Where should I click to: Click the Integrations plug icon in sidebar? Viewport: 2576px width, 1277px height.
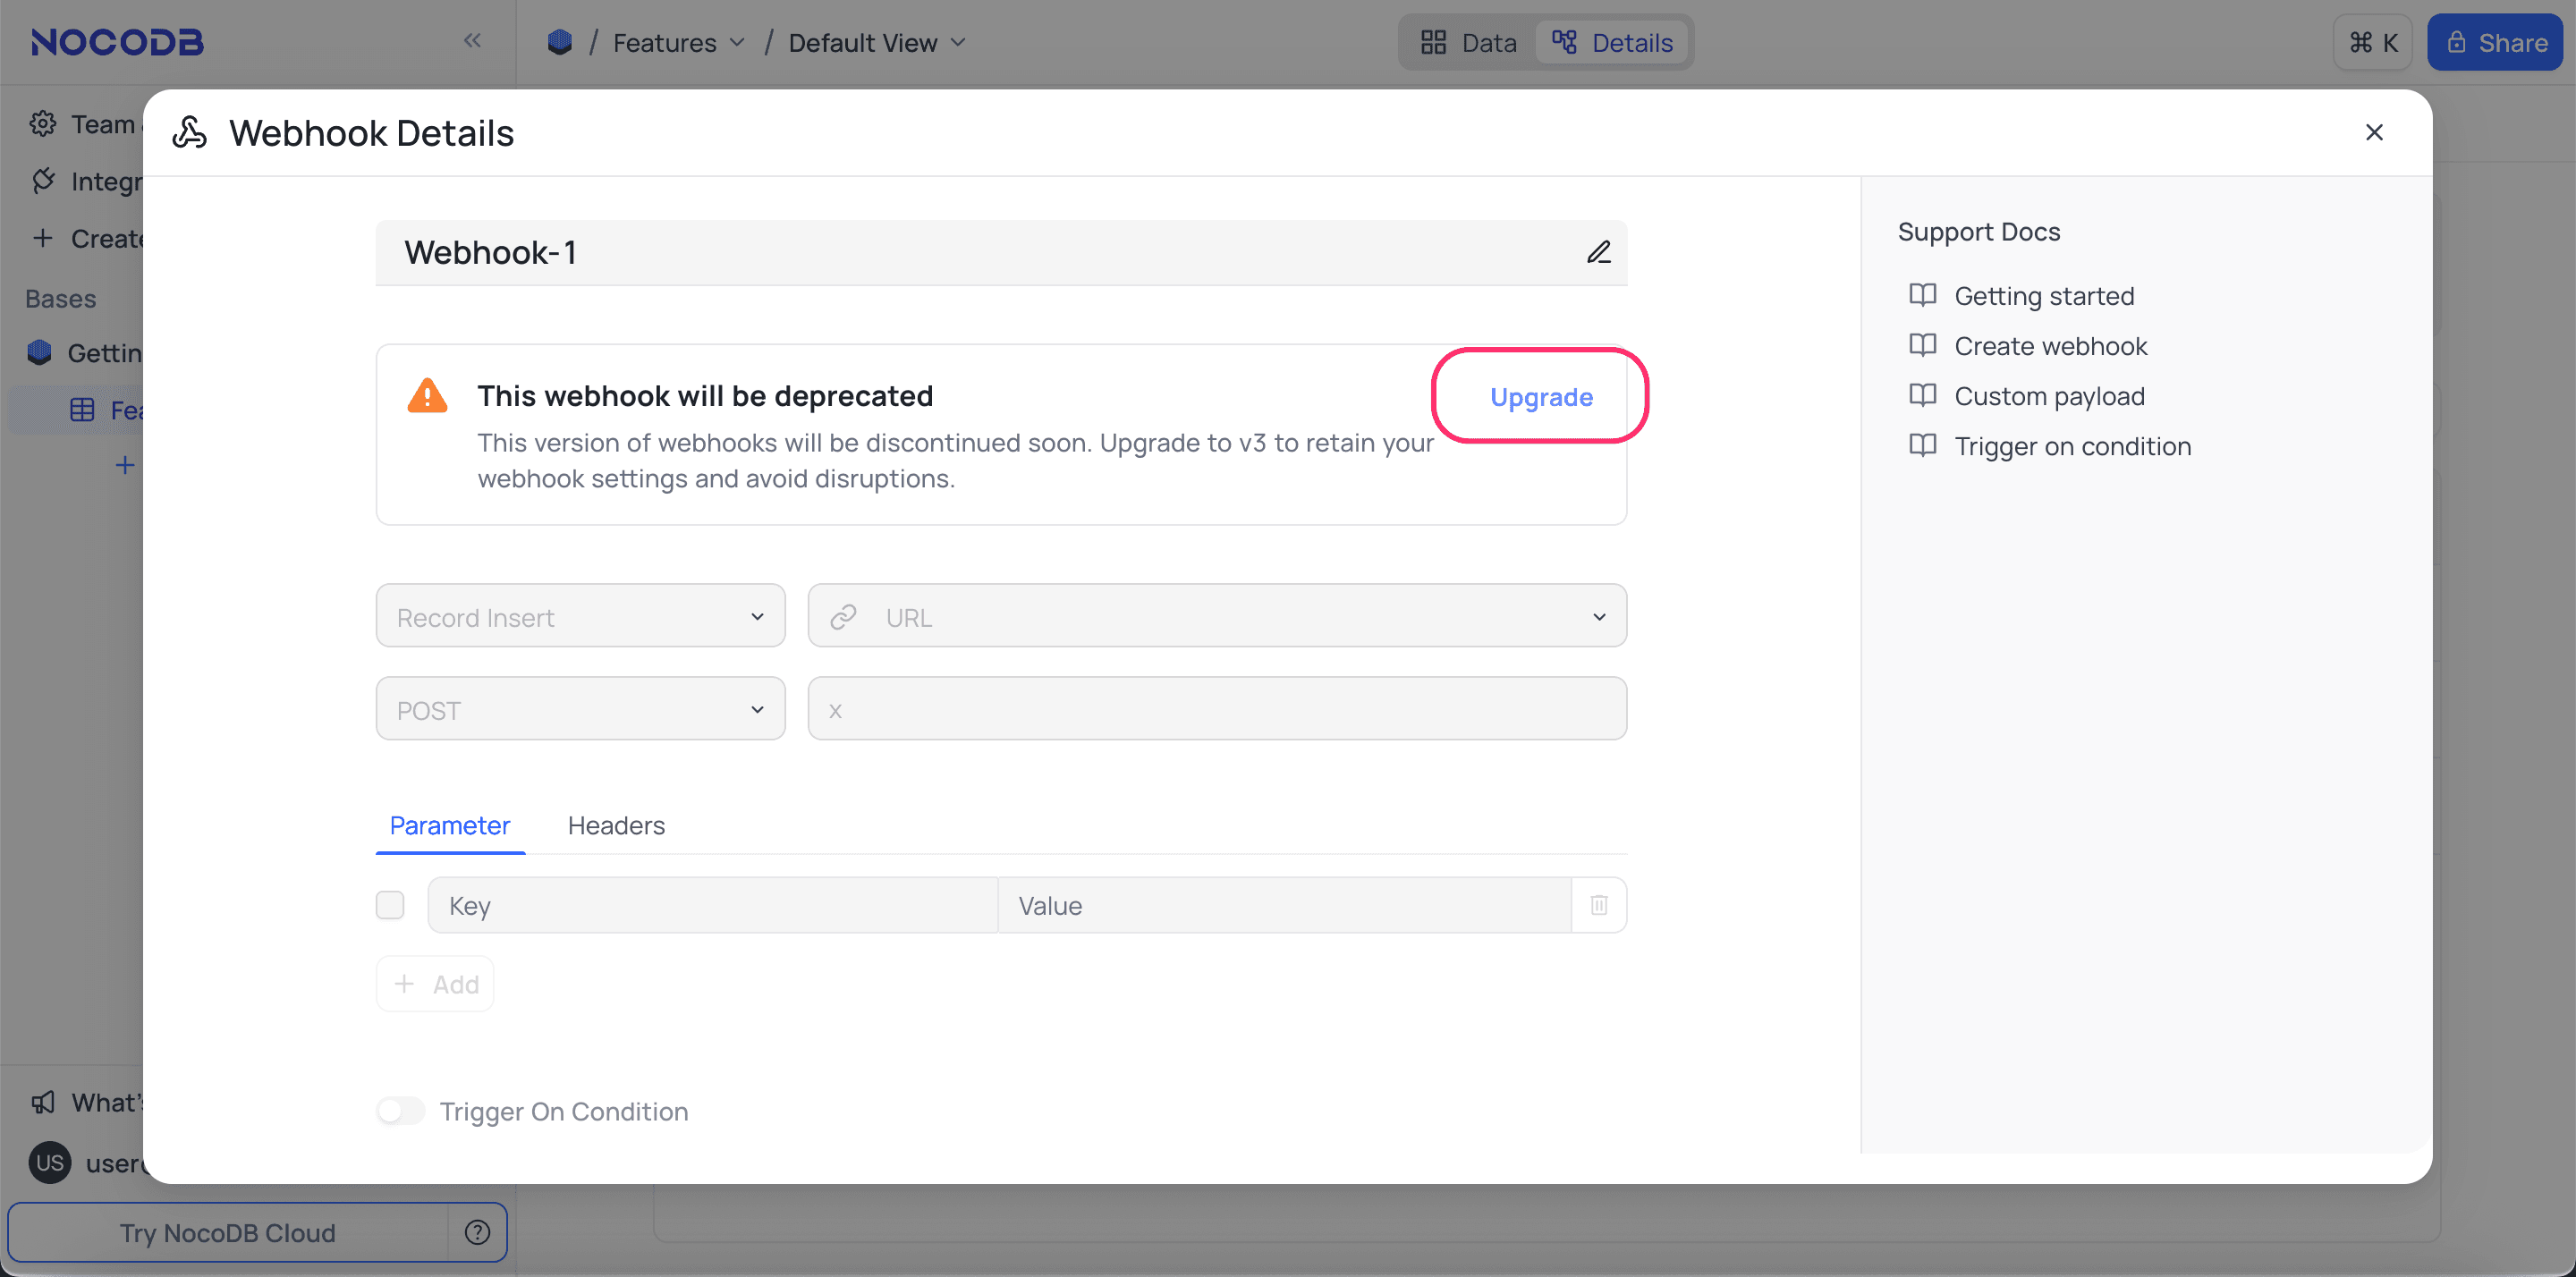(43, 181)
